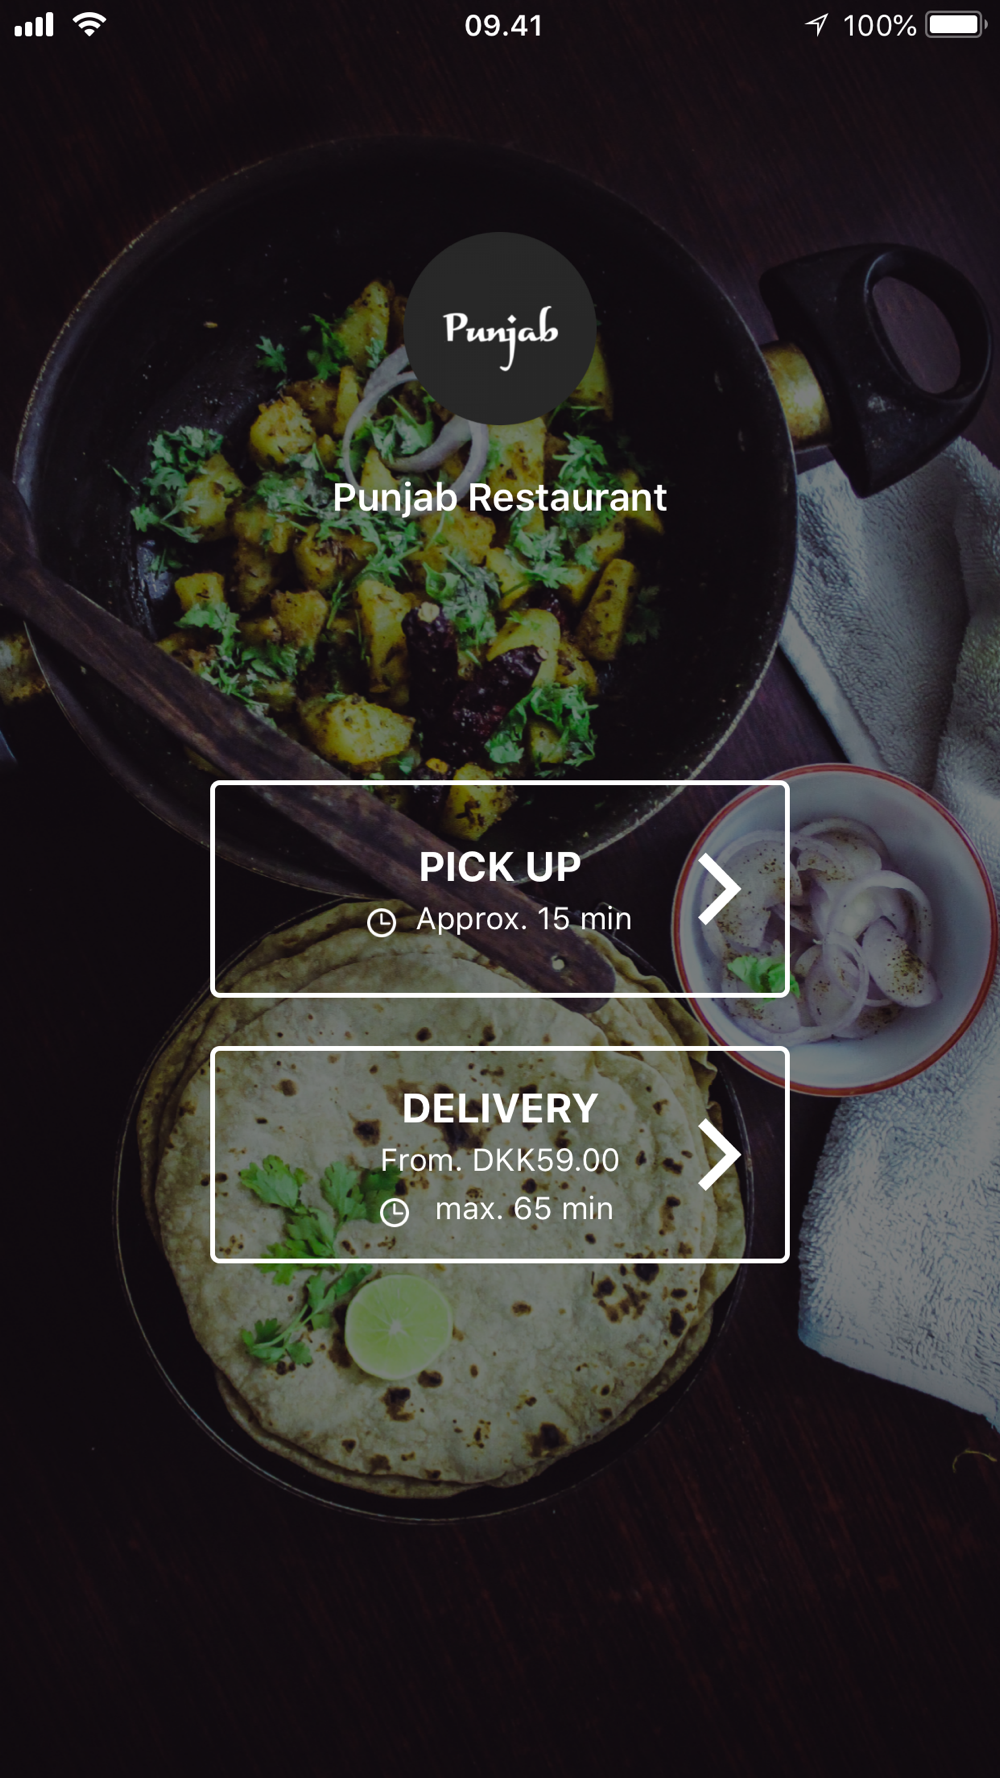Tap the 100% battery percentage
This screenshot has width=1000, height=1778.
(x=880, y=25)
